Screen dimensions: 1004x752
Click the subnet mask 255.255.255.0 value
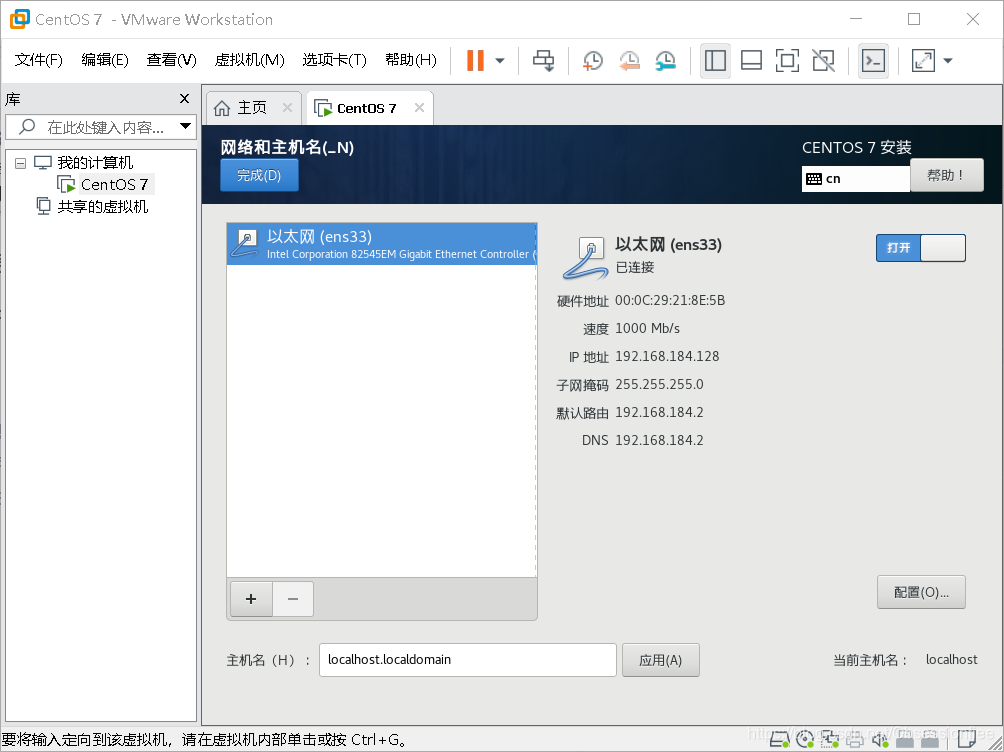click(659, 384)
